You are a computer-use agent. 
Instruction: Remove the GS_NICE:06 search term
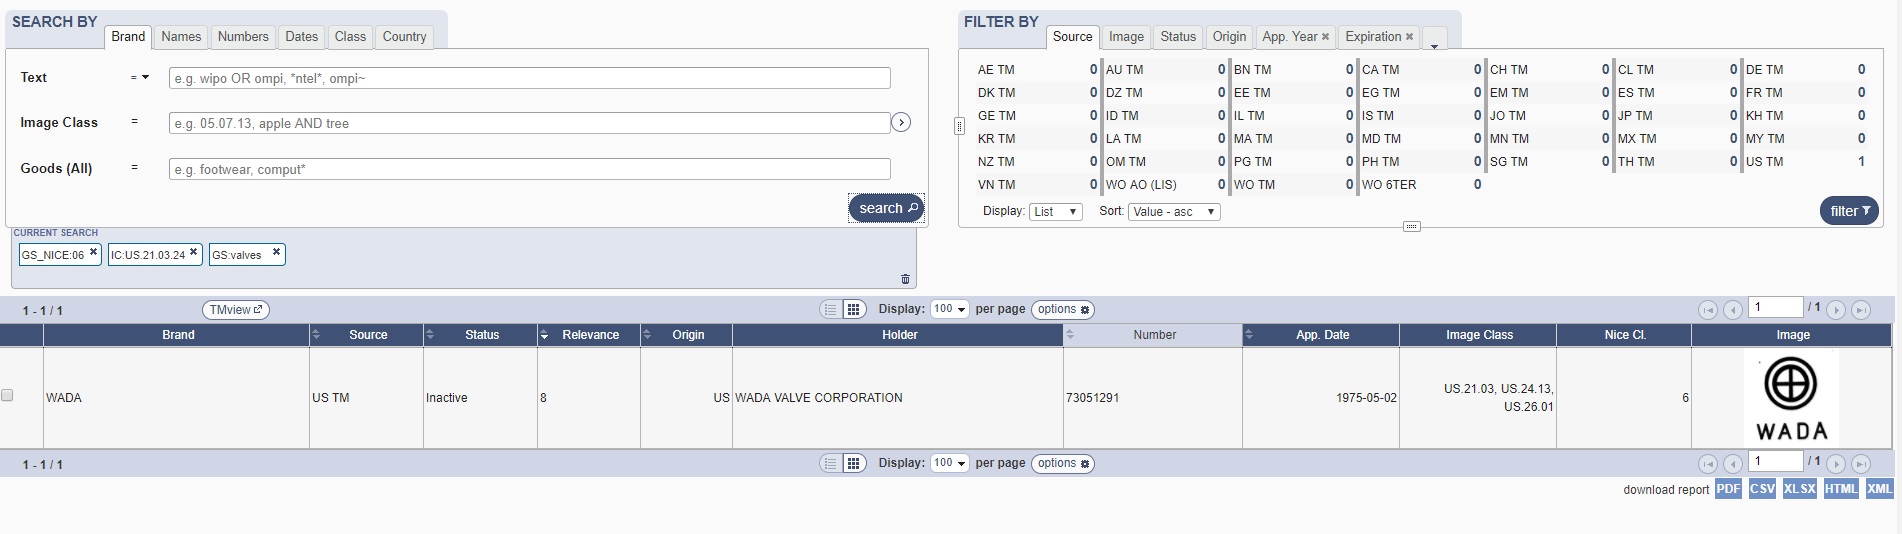pos(93,252)
